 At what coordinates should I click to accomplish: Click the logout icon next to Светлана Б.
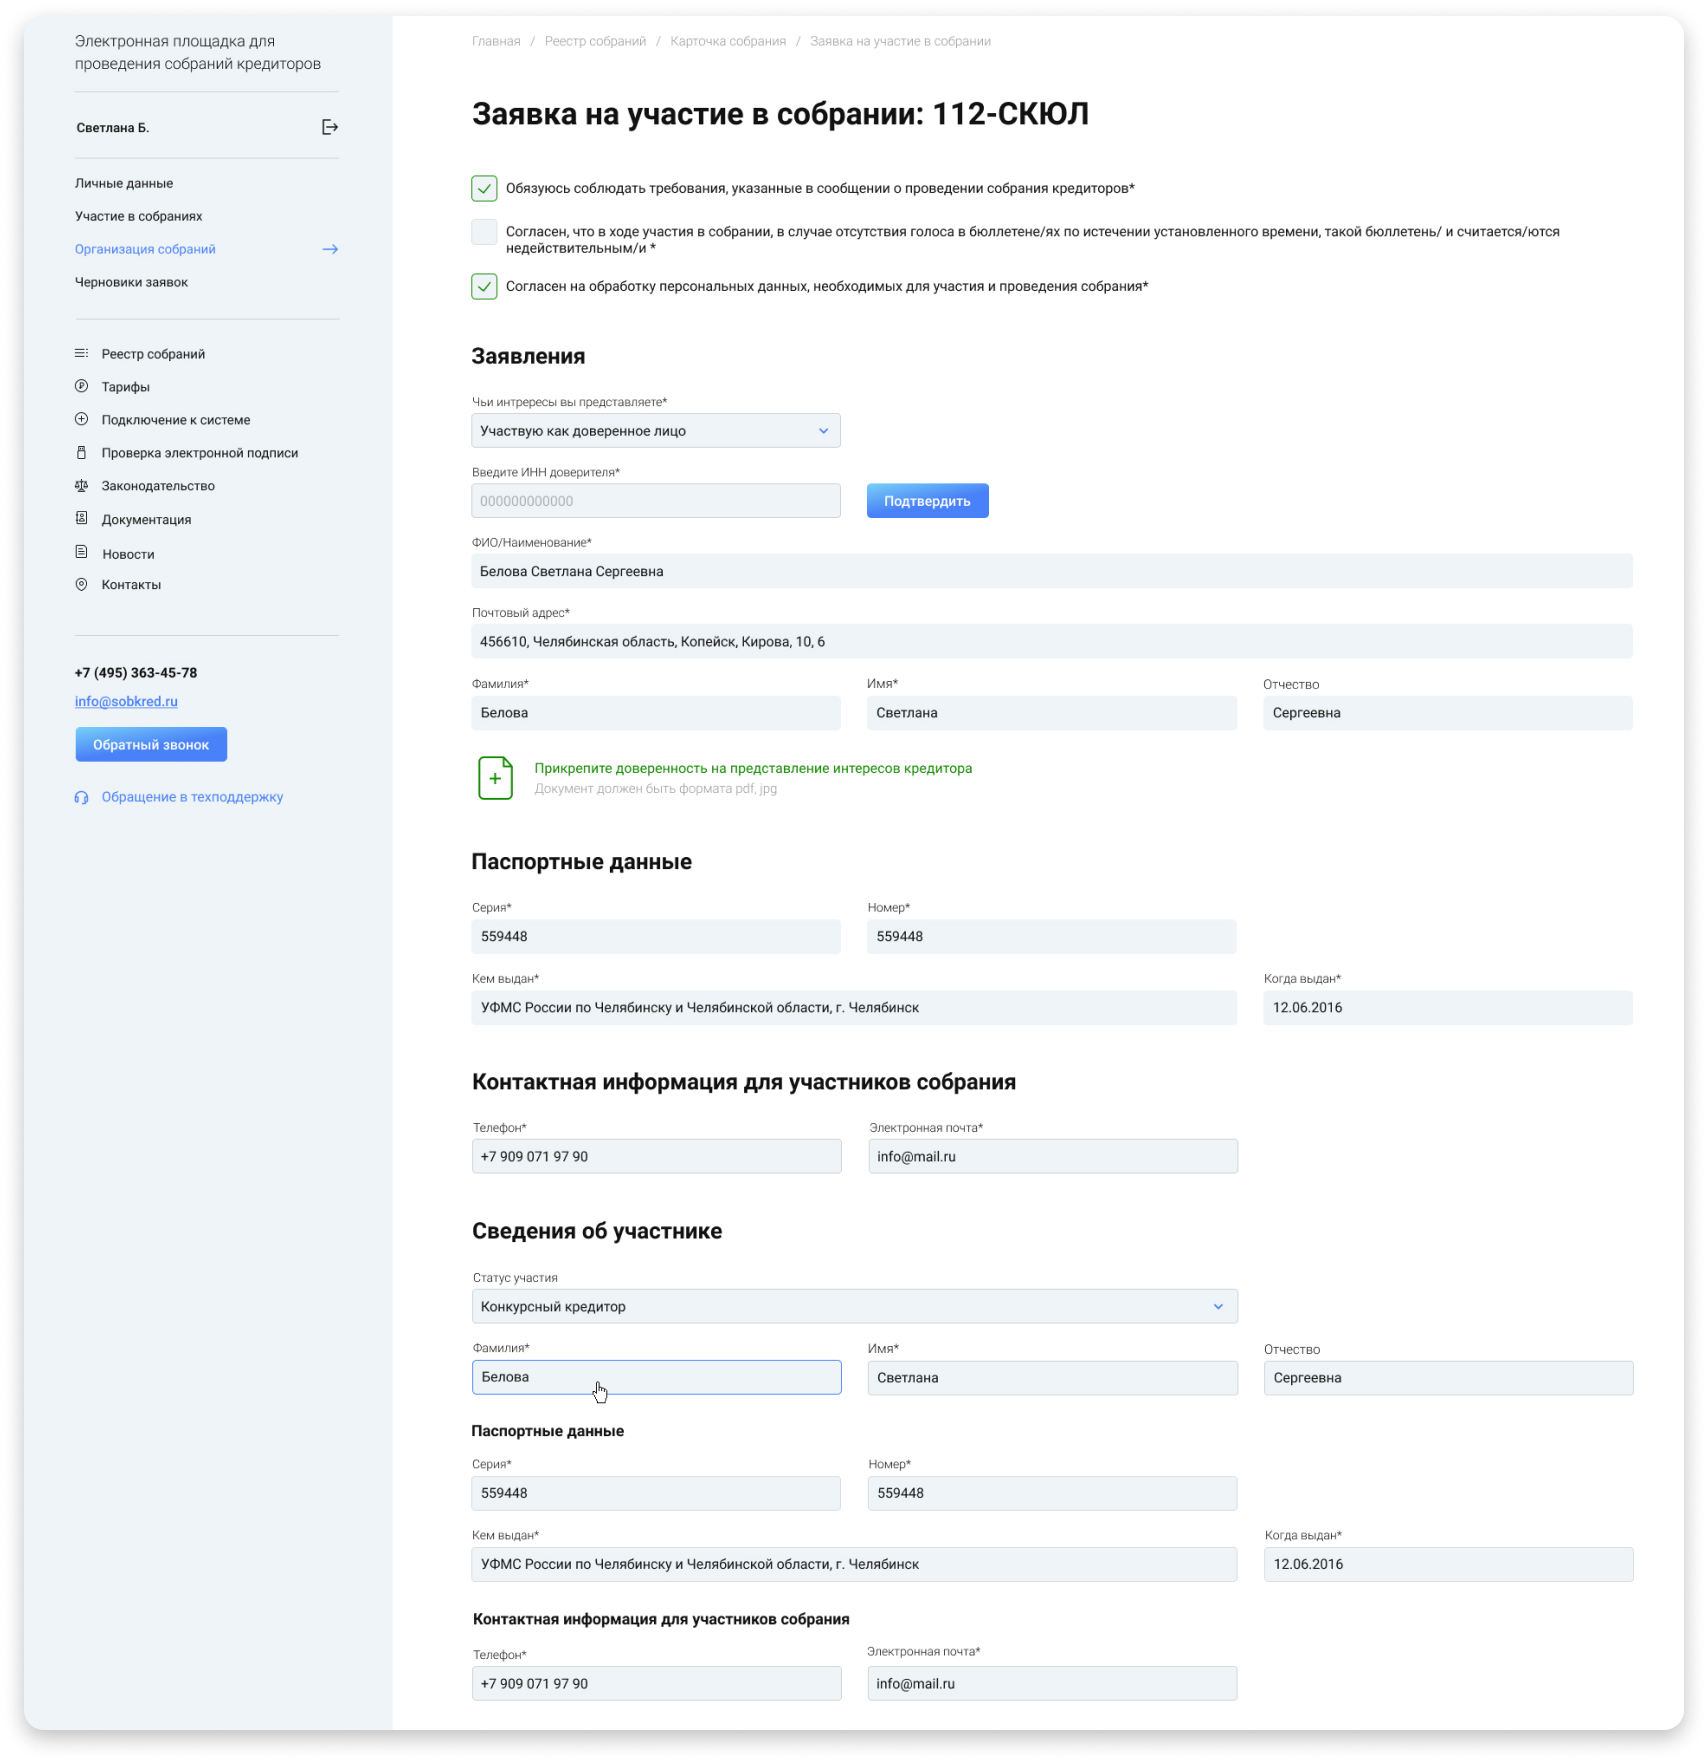pos(329,127)
